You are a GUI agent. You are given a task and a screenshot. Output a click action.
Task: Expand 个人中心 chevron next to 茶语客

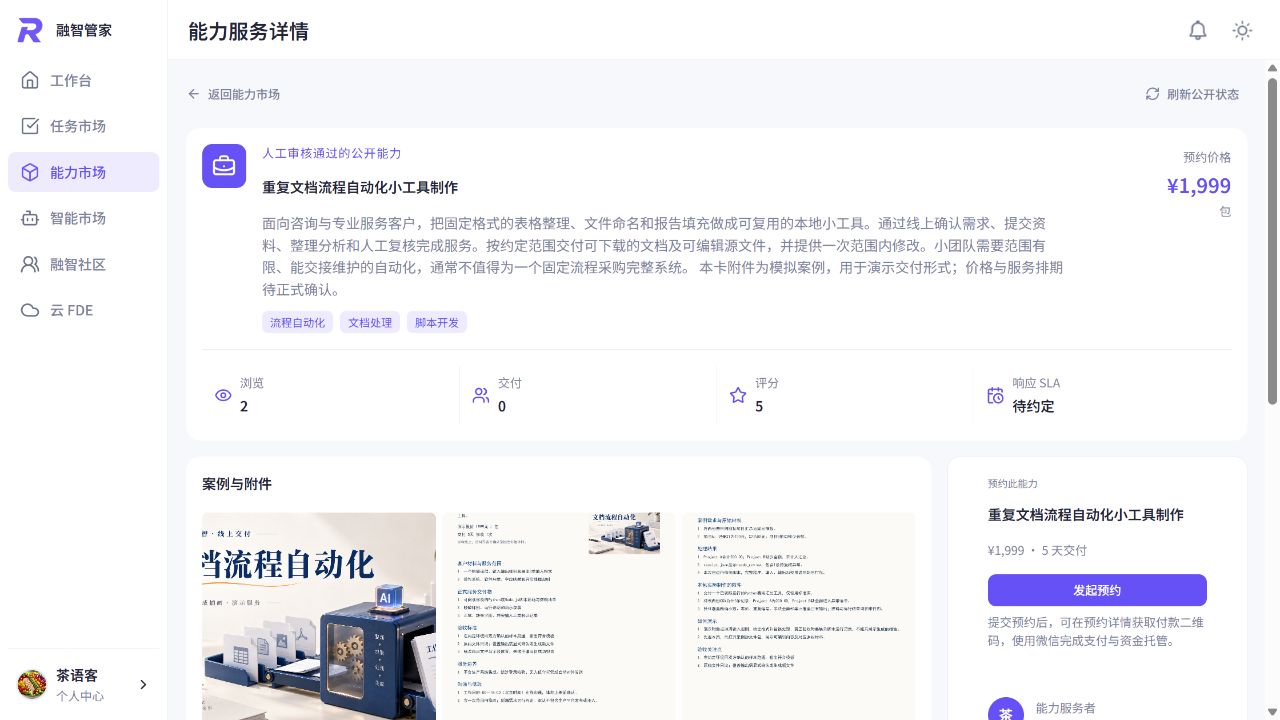click(143, 685)
